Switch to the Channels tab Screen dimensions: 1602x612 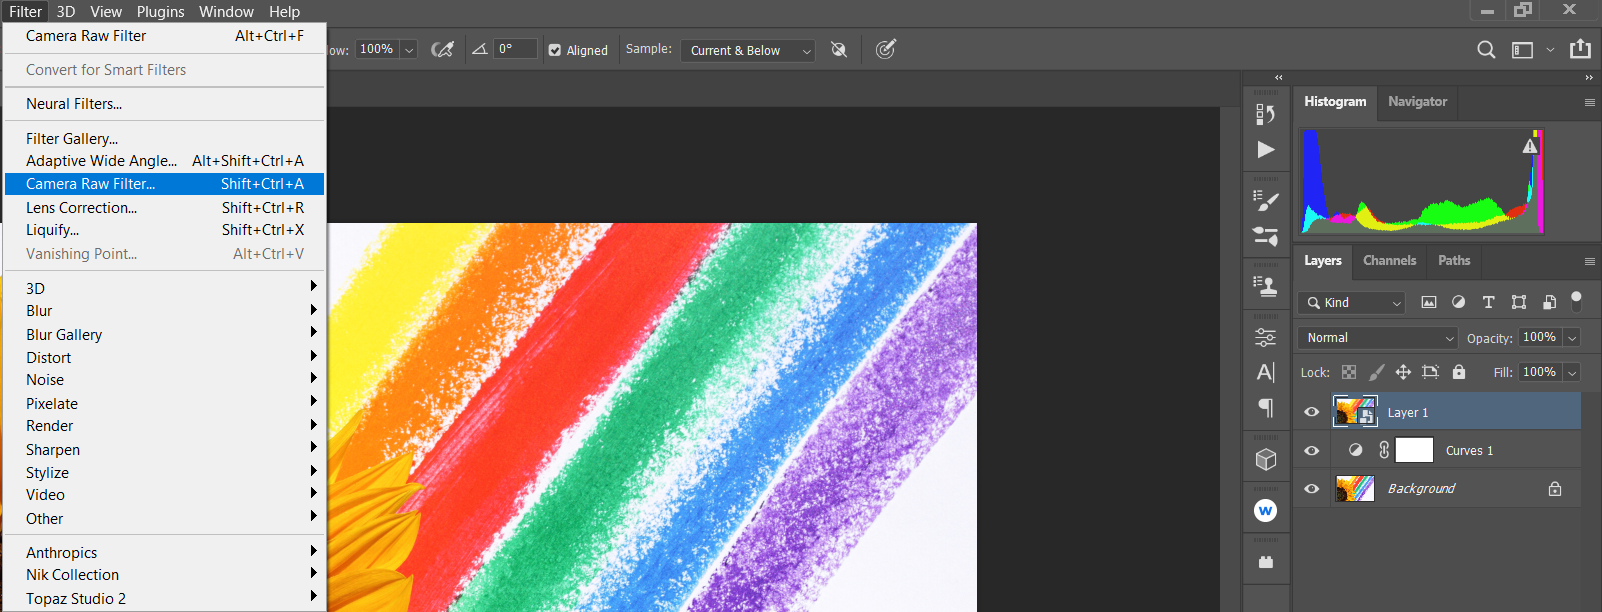1389,261
